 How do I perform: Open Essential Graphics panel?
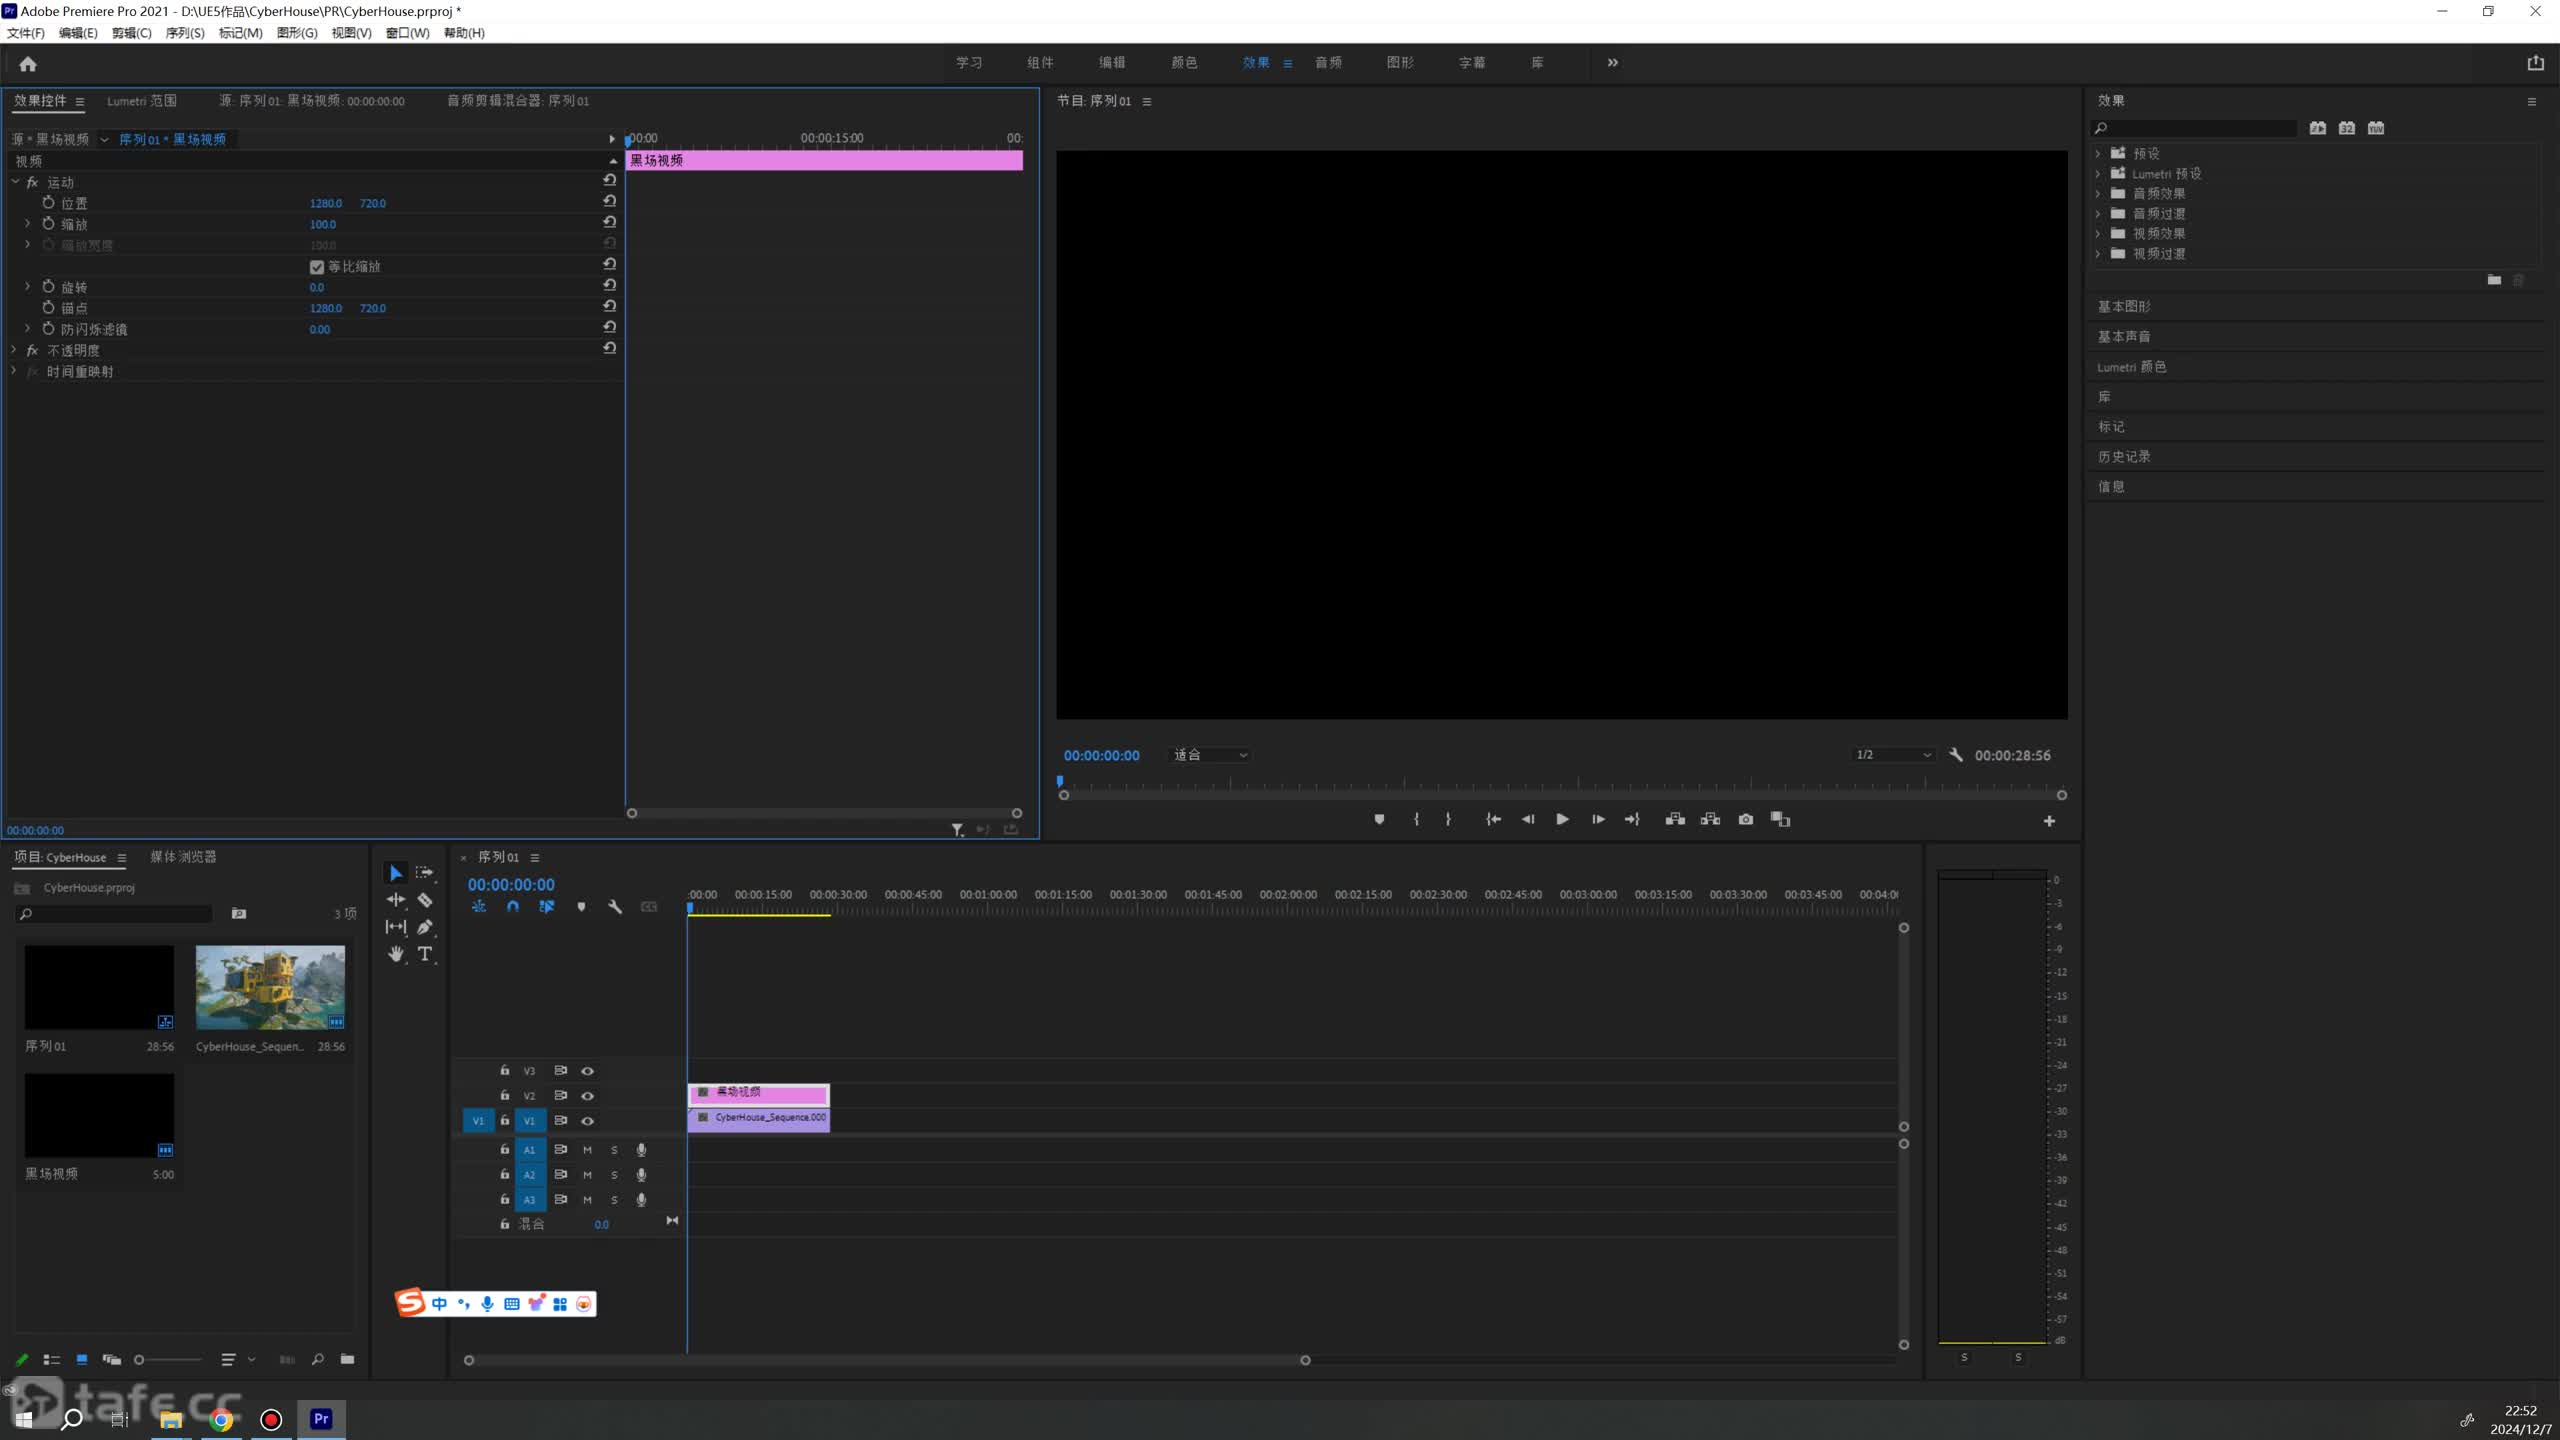(2123, 307)
